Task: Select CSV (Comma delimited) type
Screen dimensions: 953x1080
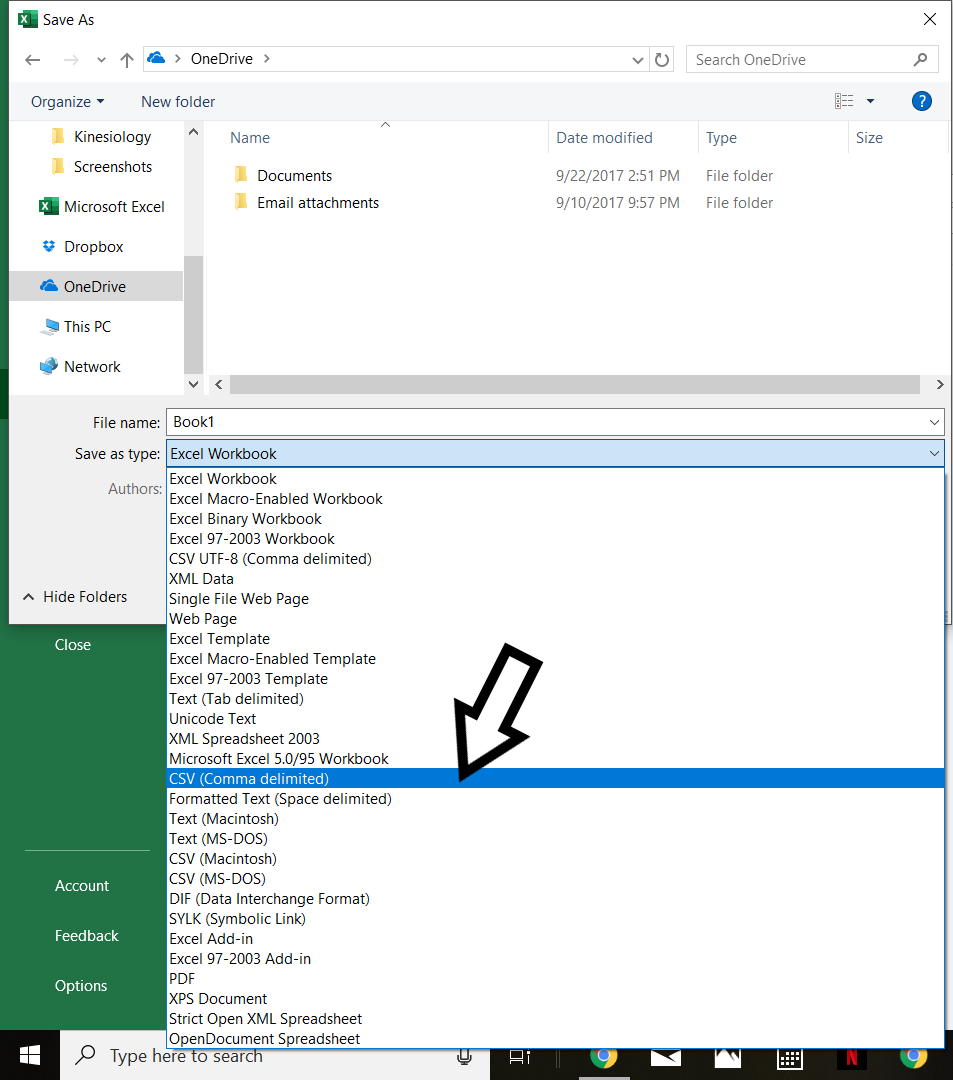Action: pos(555,778)
